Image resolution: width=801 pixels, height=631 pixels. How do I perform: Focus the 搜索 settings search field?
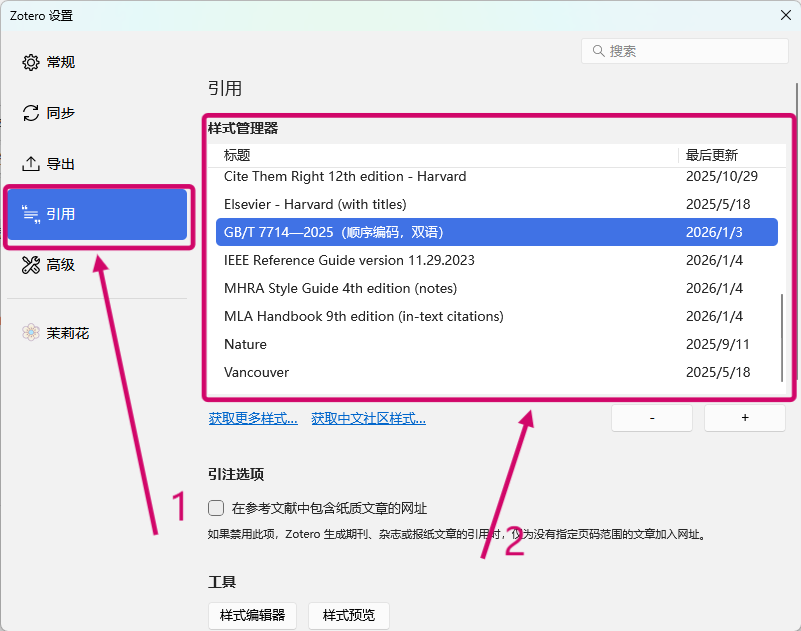coord(685,51)
